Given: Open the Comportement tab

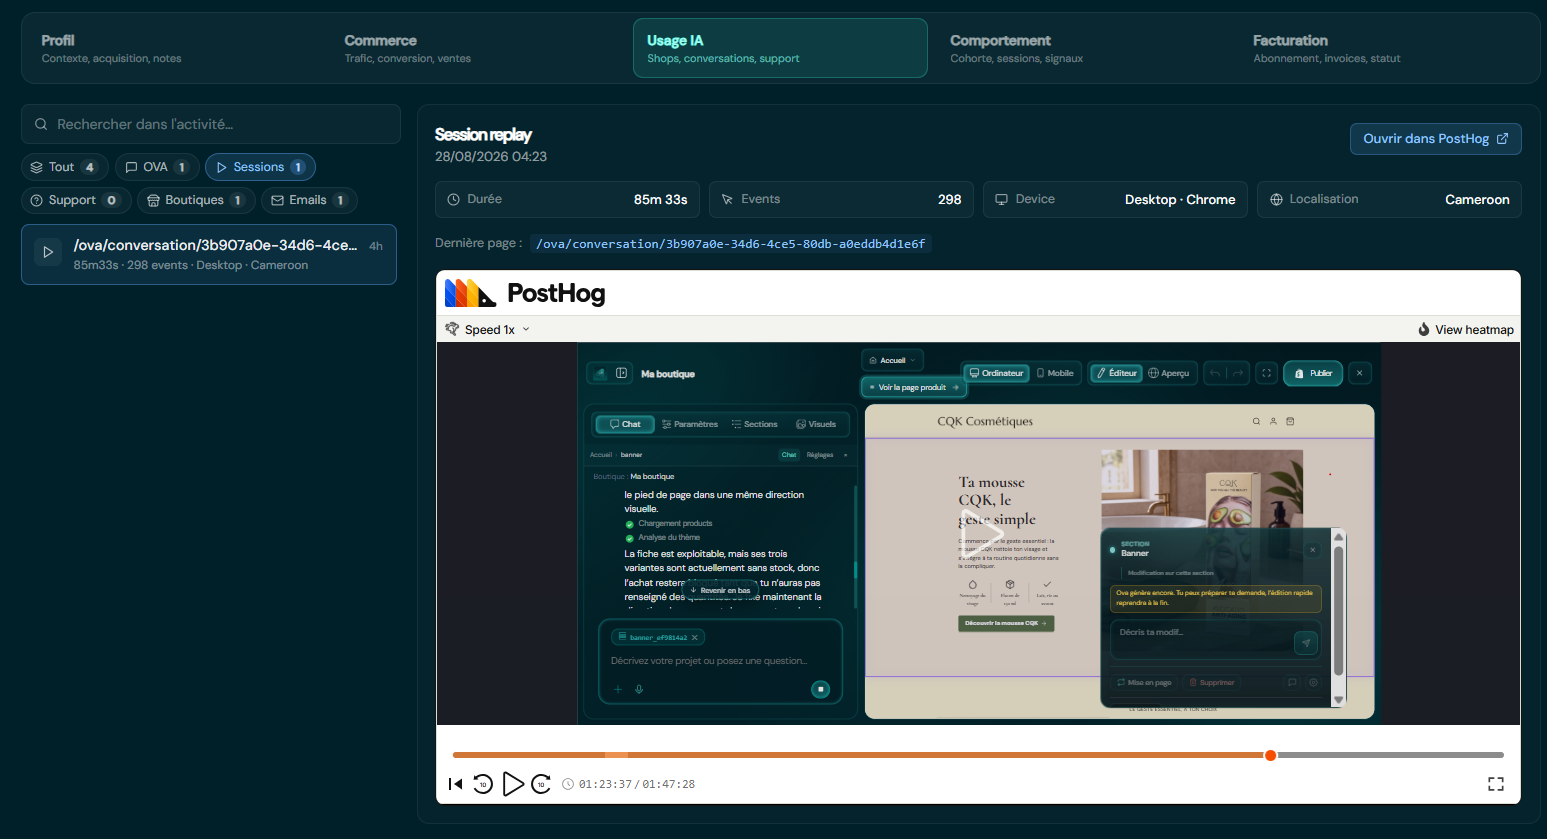Looking at the screenshot, I should [x=1084, y=48].
